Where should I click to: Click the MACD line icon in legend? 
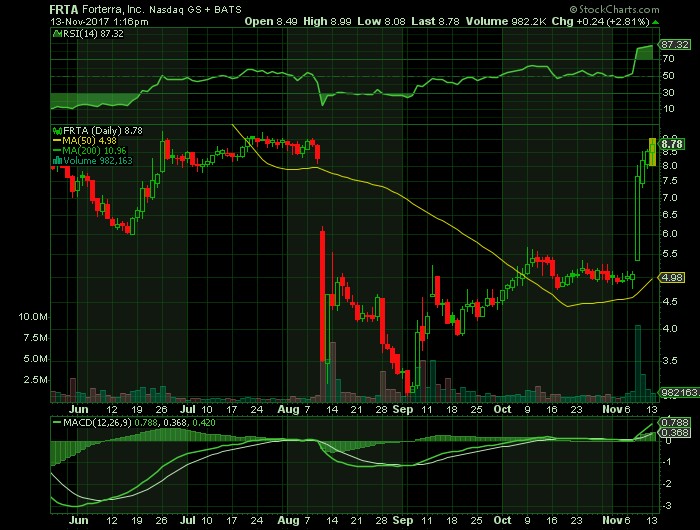[57, 422]
